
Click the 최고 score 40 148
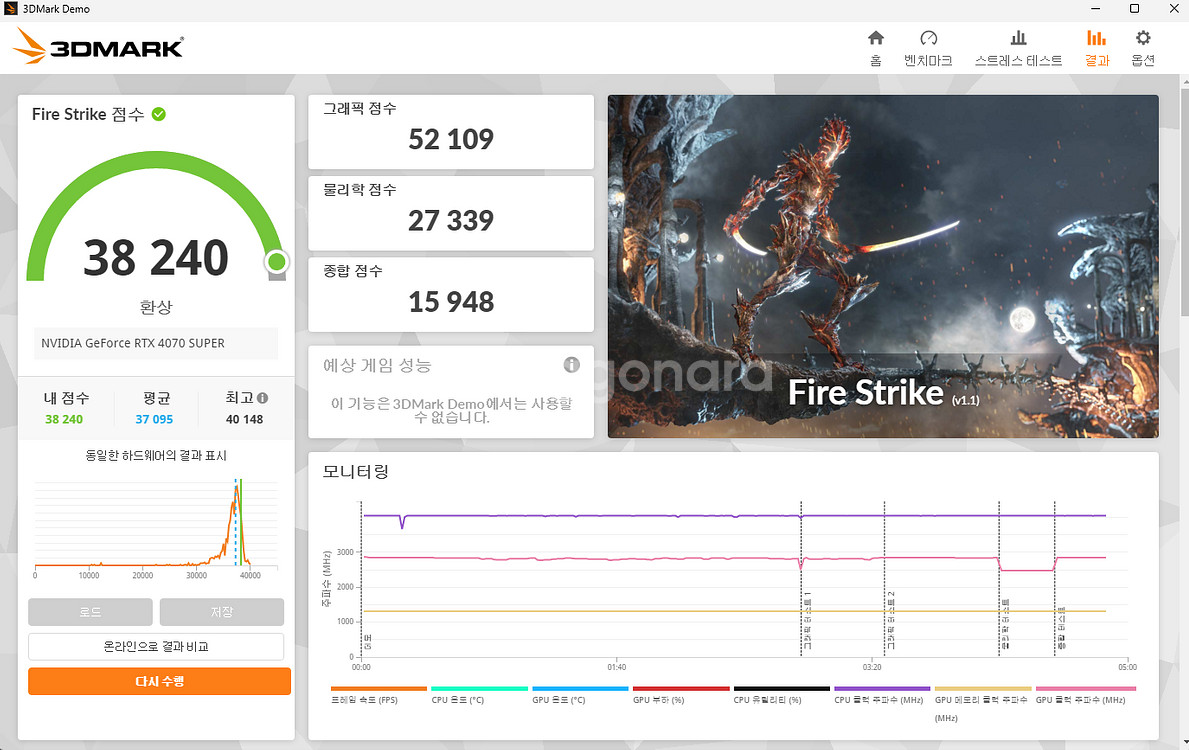[244, 419]
